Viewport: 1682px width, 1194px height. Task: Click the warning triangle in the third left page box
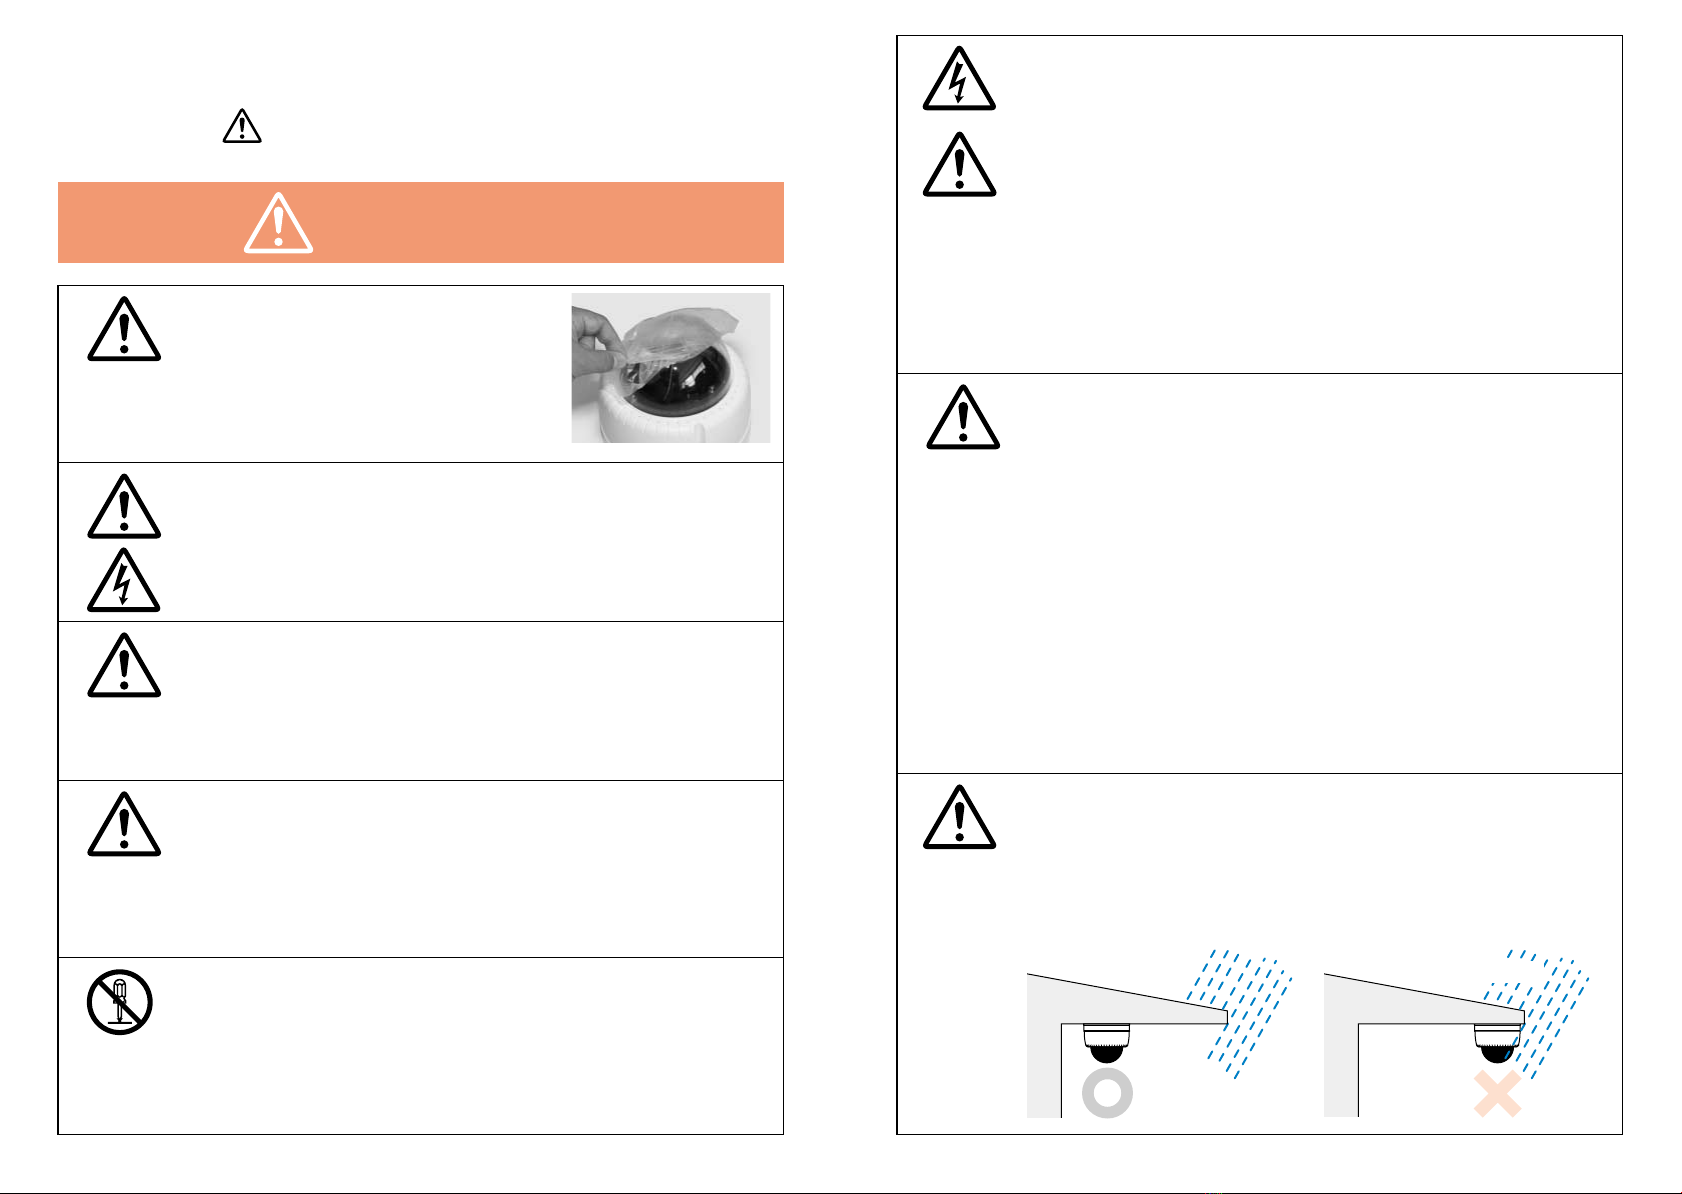coord(124,665)
